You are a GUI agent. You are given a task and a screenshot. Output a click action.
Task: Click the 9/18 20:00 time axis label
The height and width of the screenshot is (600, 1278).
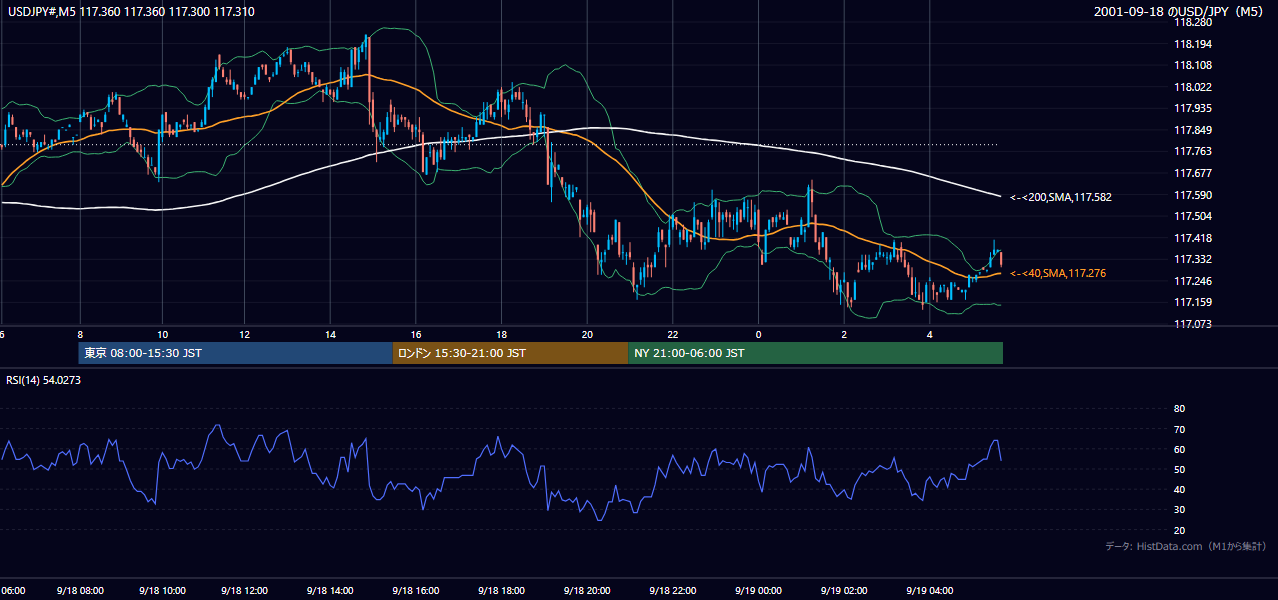click(x=587, y=591)
